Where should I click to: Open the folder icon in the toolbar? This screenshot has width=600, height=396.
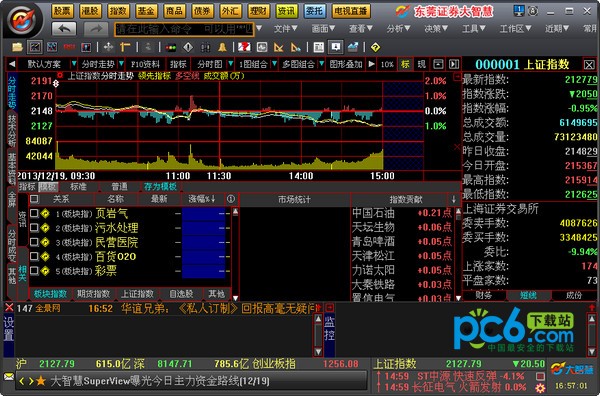coord(17,47)
